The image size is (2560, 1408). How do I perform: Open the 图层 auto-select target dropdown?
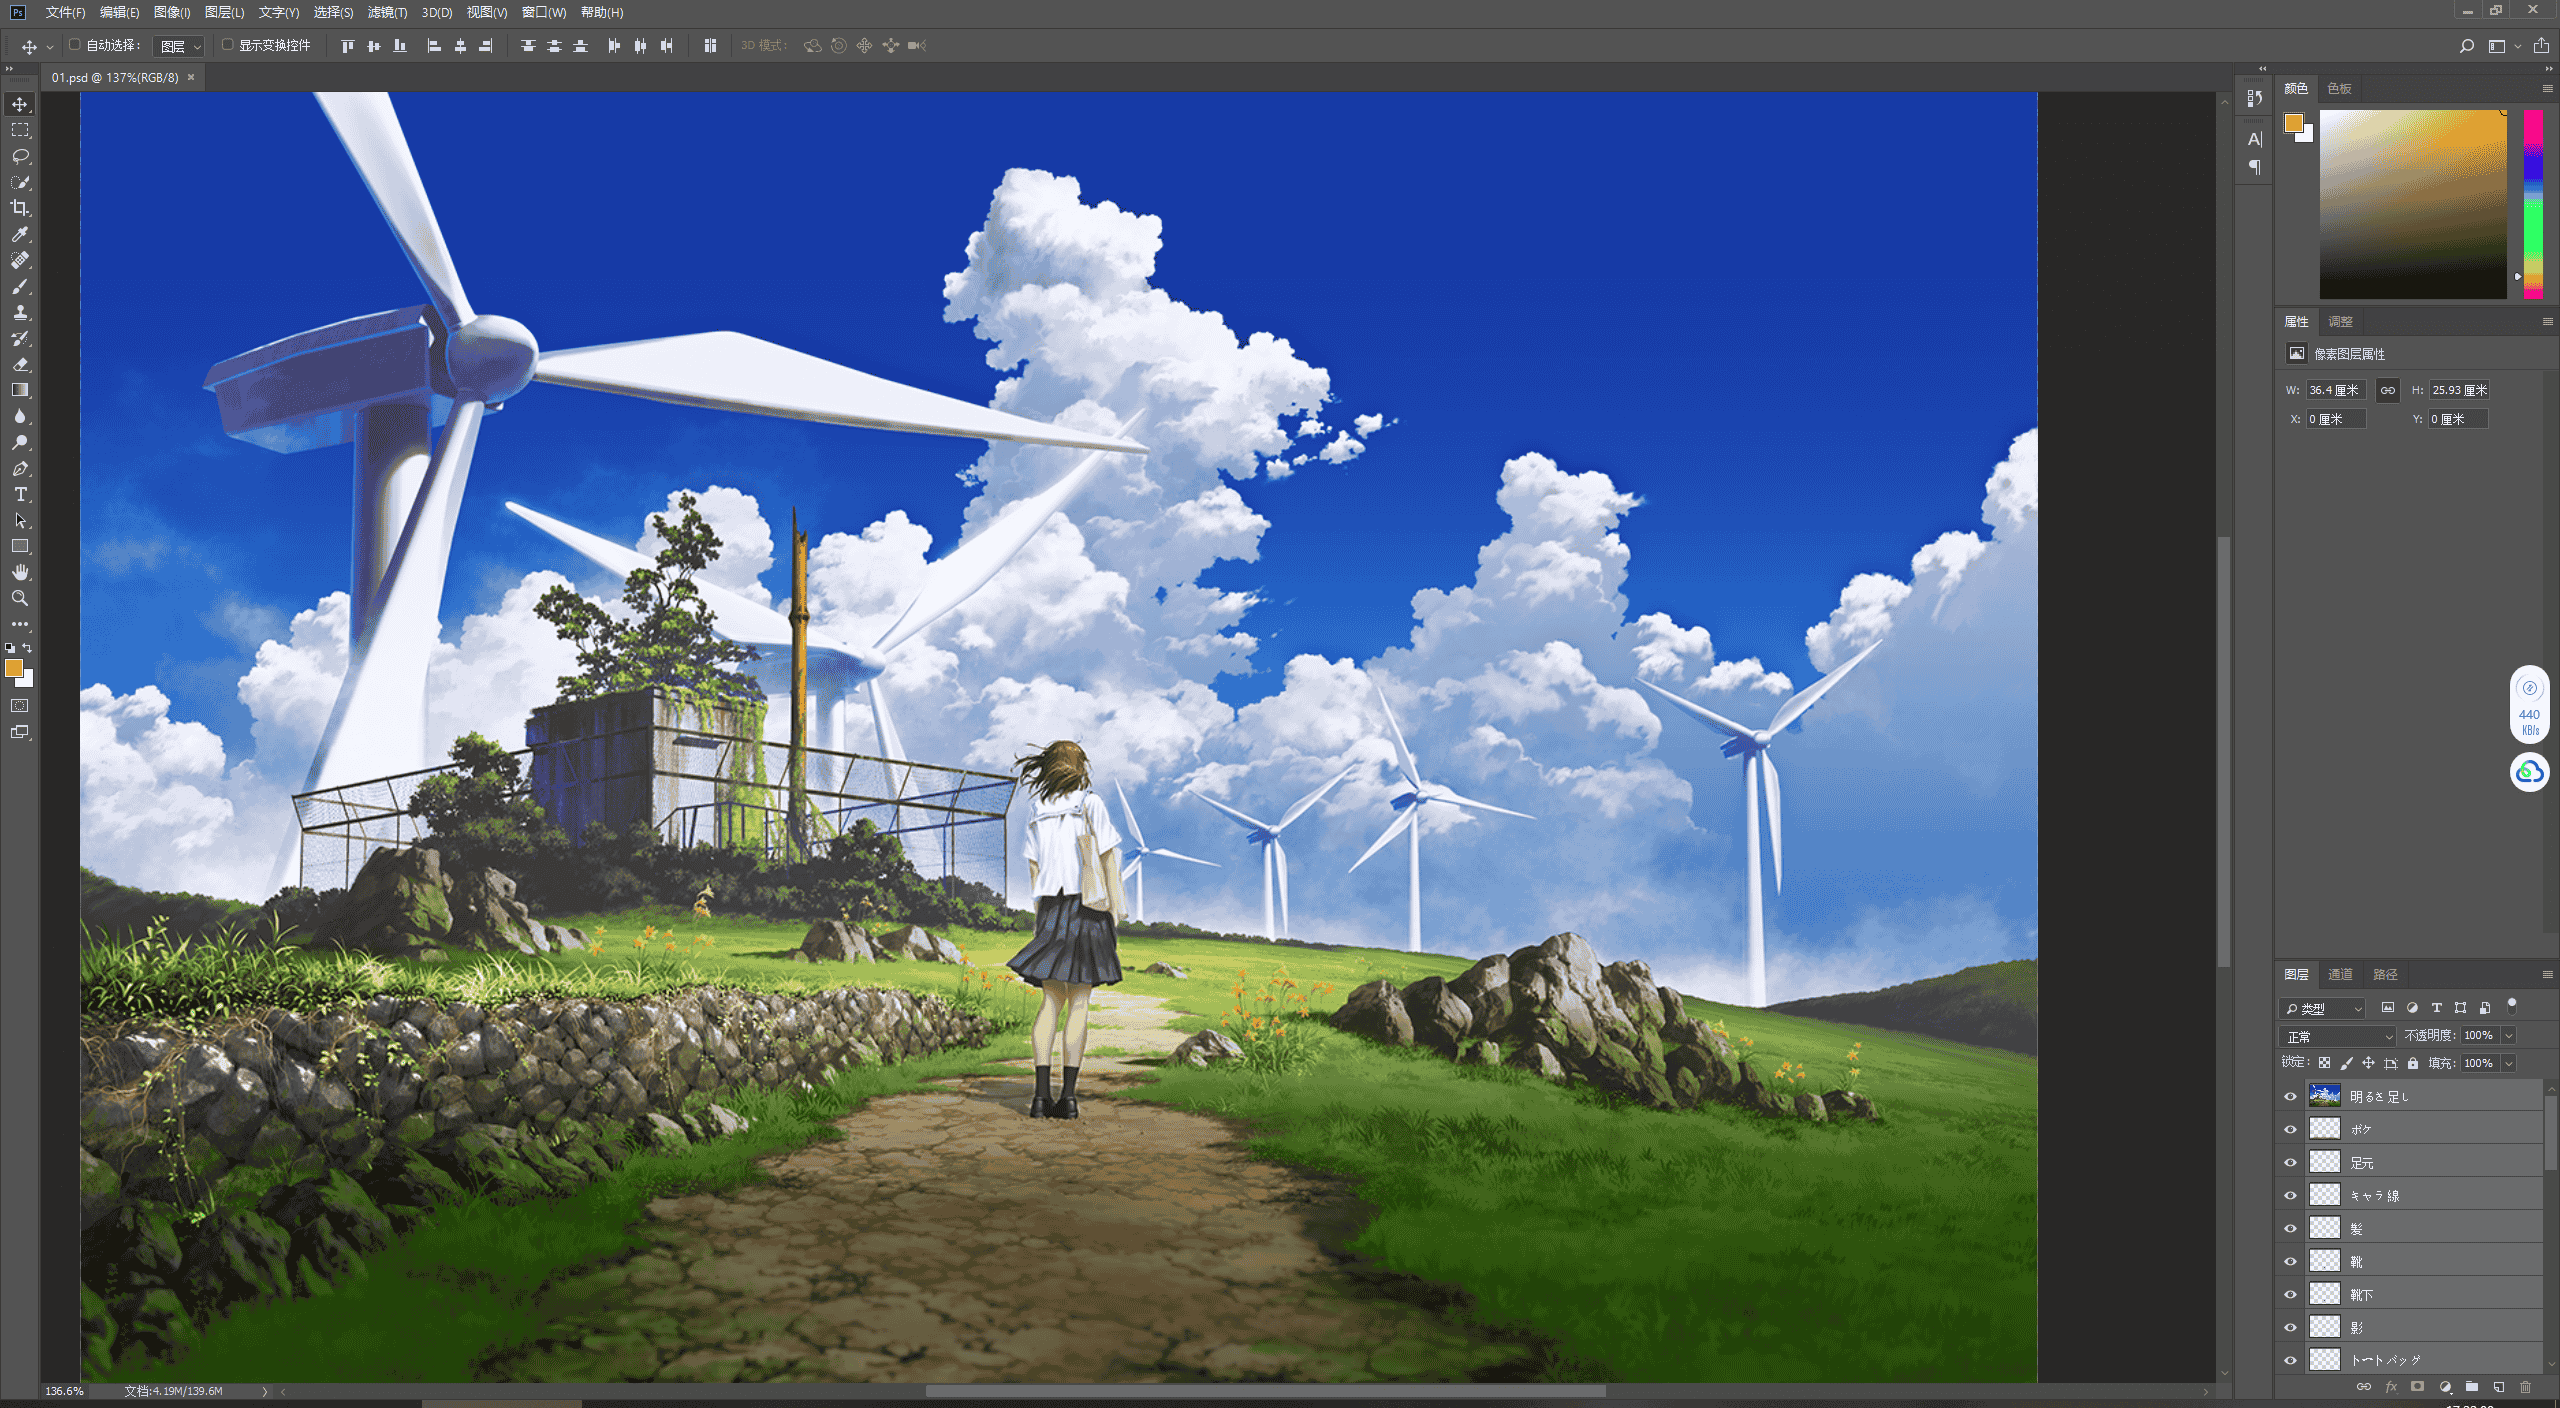pos(180,46)
